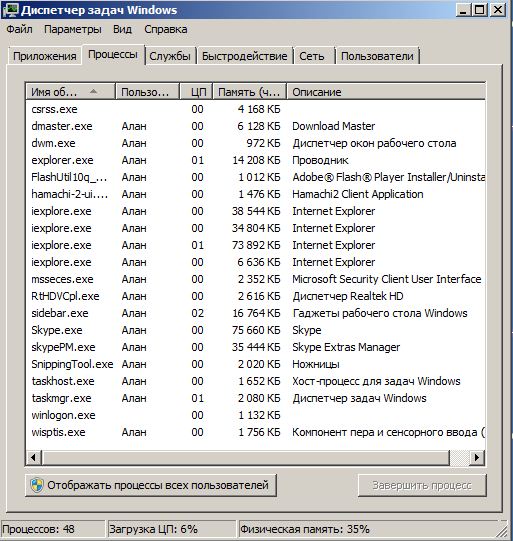Select the FlashUtil10q process row

[x=255, y=177]
